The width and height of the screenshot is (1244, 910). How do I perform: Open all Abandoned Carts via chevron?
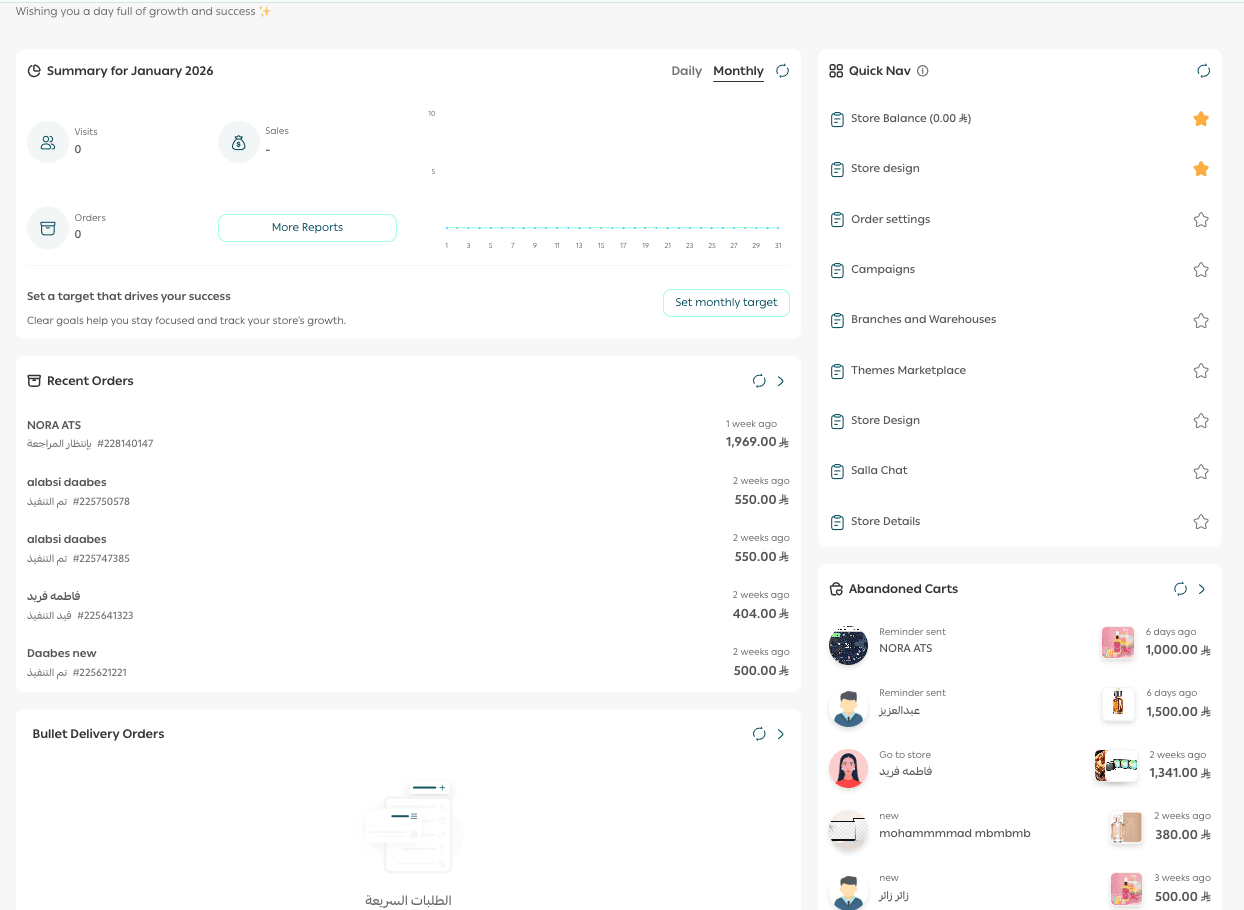pos(1202,589)
